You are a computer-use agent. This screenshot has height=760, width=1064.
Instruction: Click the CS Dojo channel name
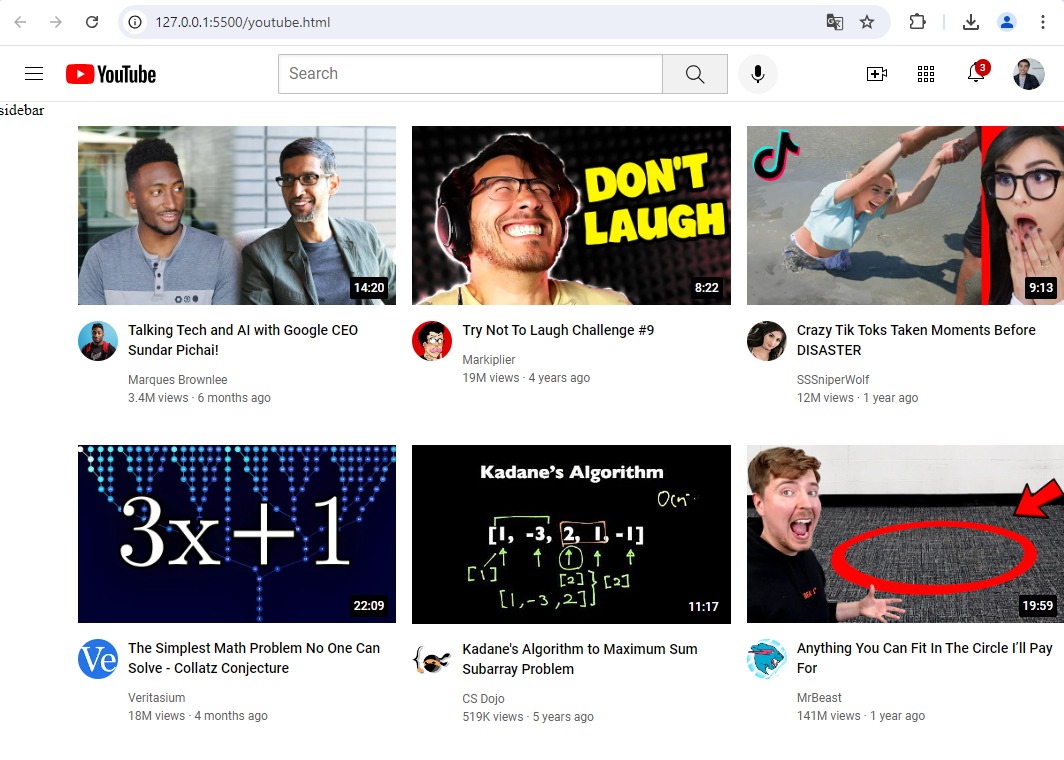(x=483, y=698)
